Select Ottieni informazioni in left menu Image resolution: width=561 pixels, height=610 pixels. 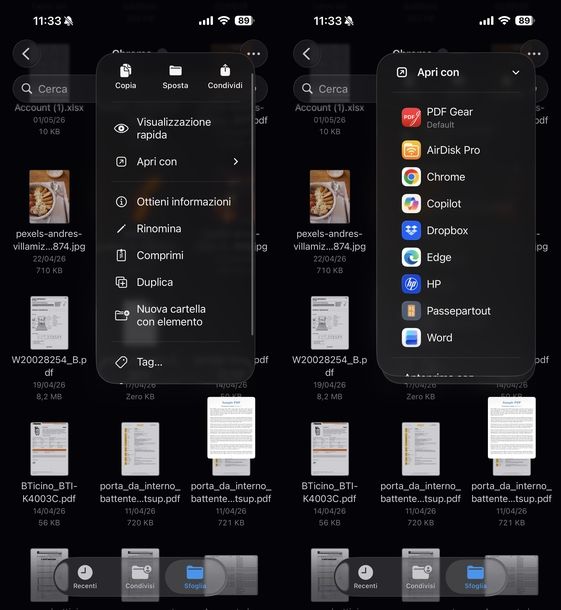pos(175,202)
